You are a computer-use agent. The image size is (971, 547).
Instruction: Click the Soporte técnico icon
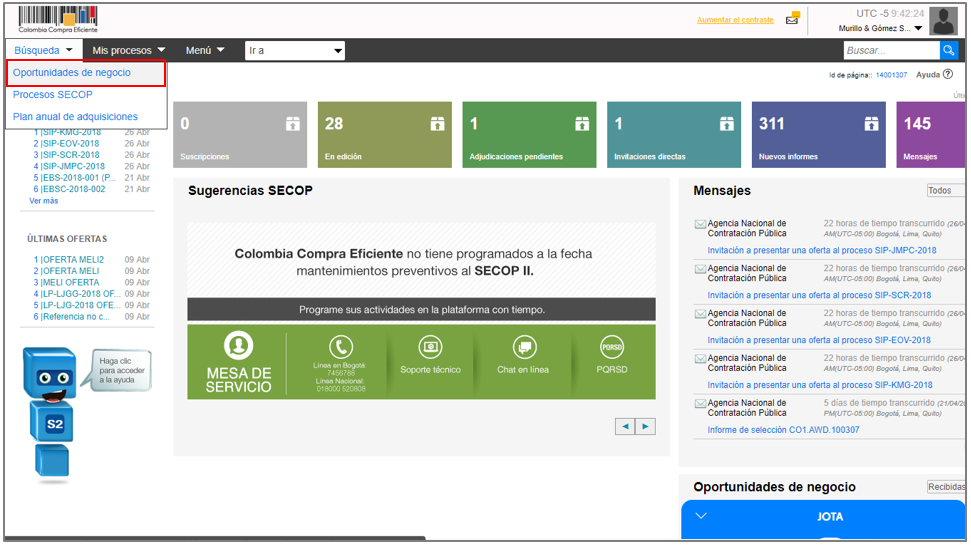point(430,347)
